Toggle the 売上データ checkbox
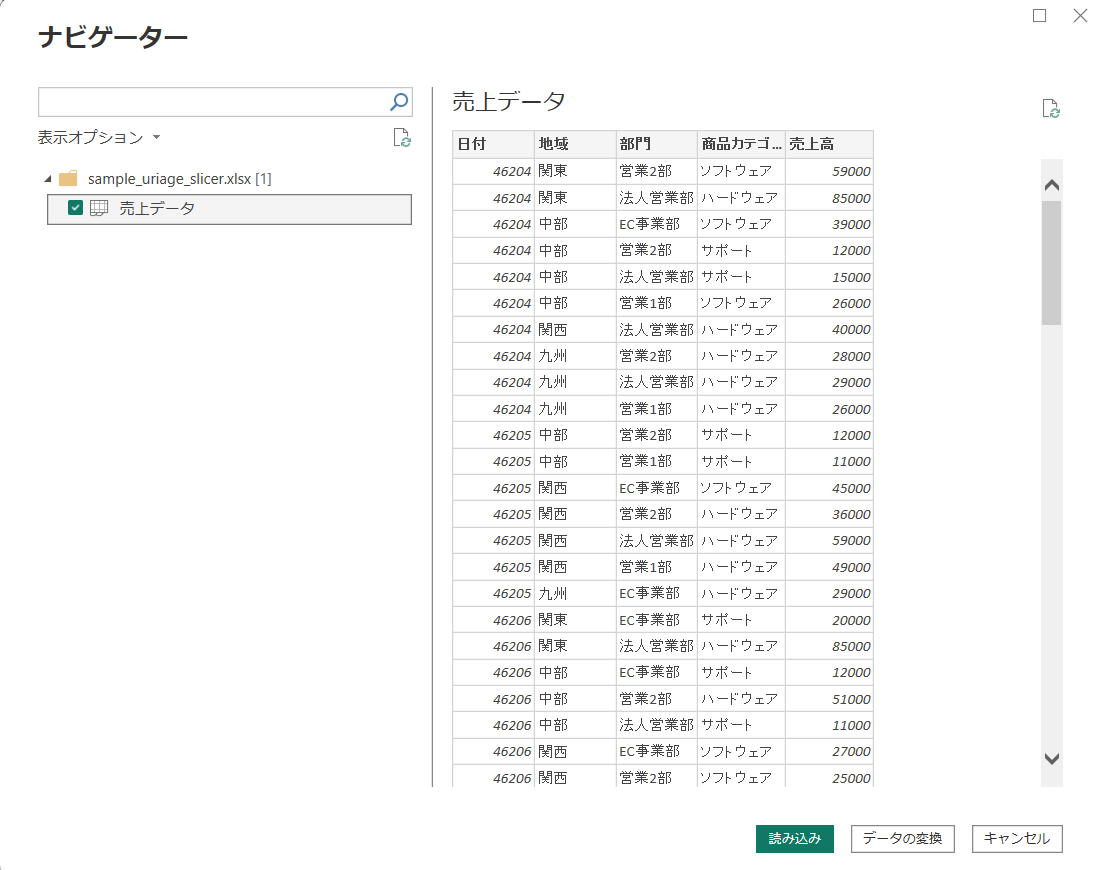Viewport: 1095px width, 870px height. point(75,208)
